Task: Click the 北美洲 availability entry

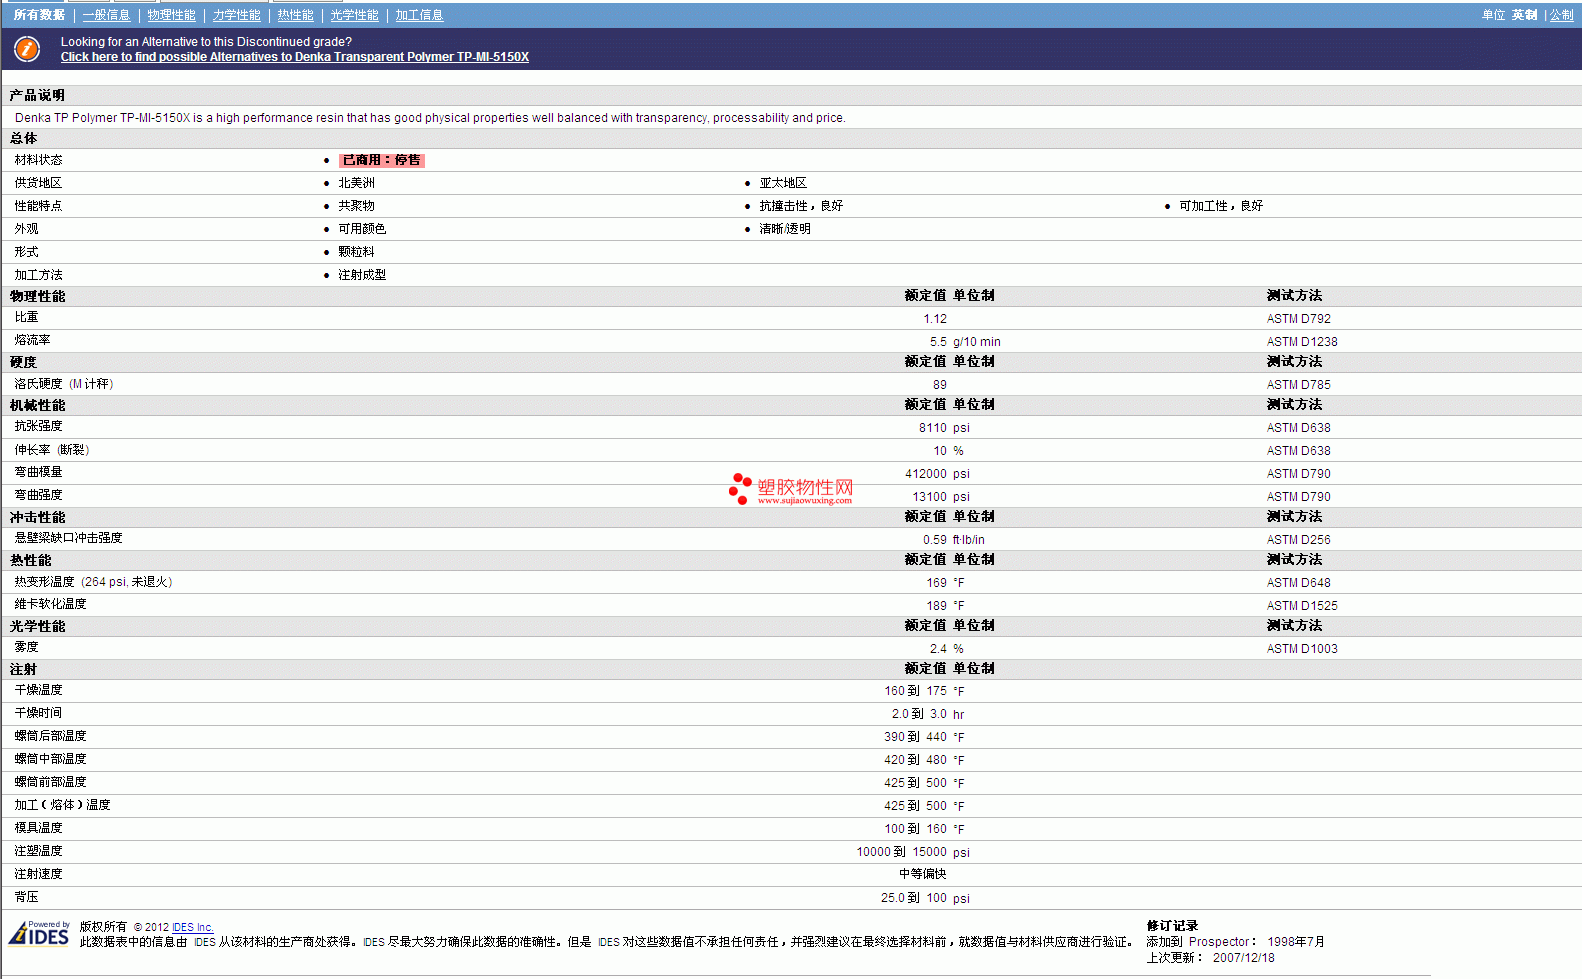Action: (356, 183)
